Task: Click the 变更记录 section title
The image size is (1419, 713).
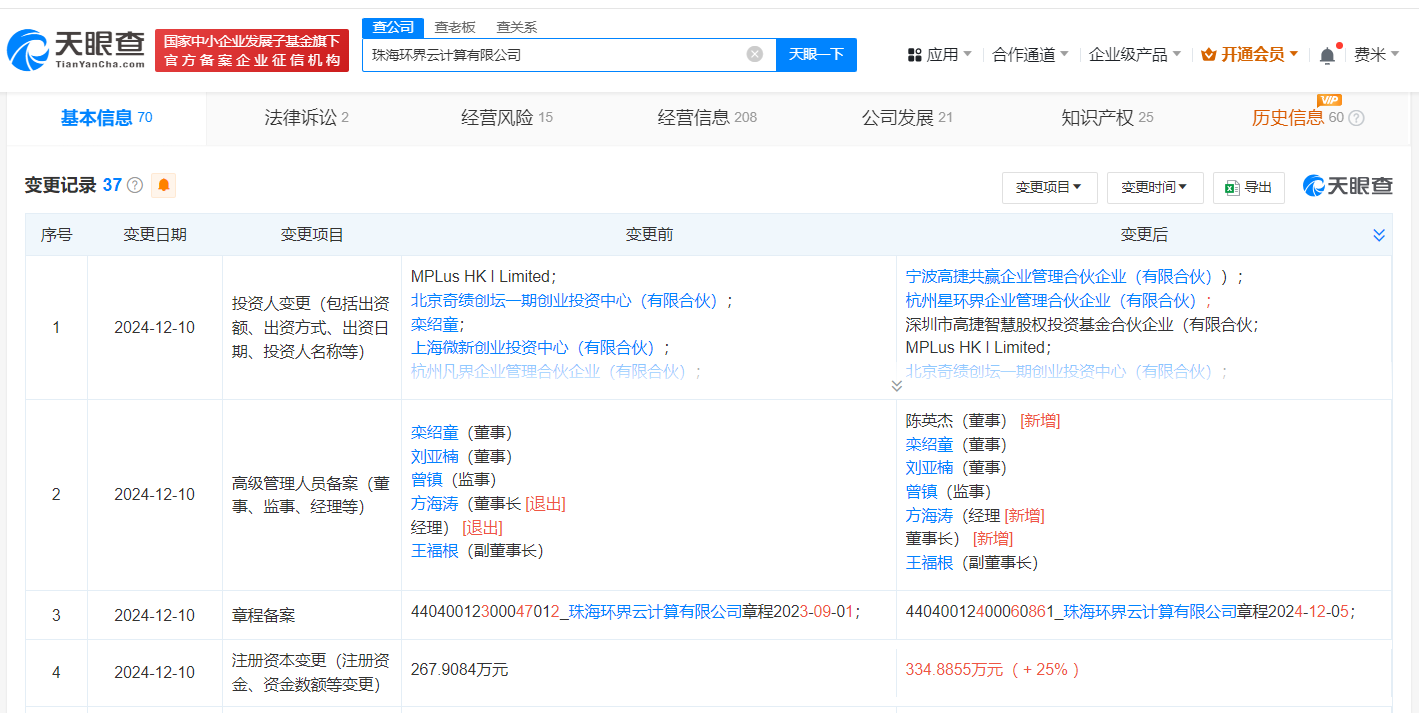Action: coord(60,185)
